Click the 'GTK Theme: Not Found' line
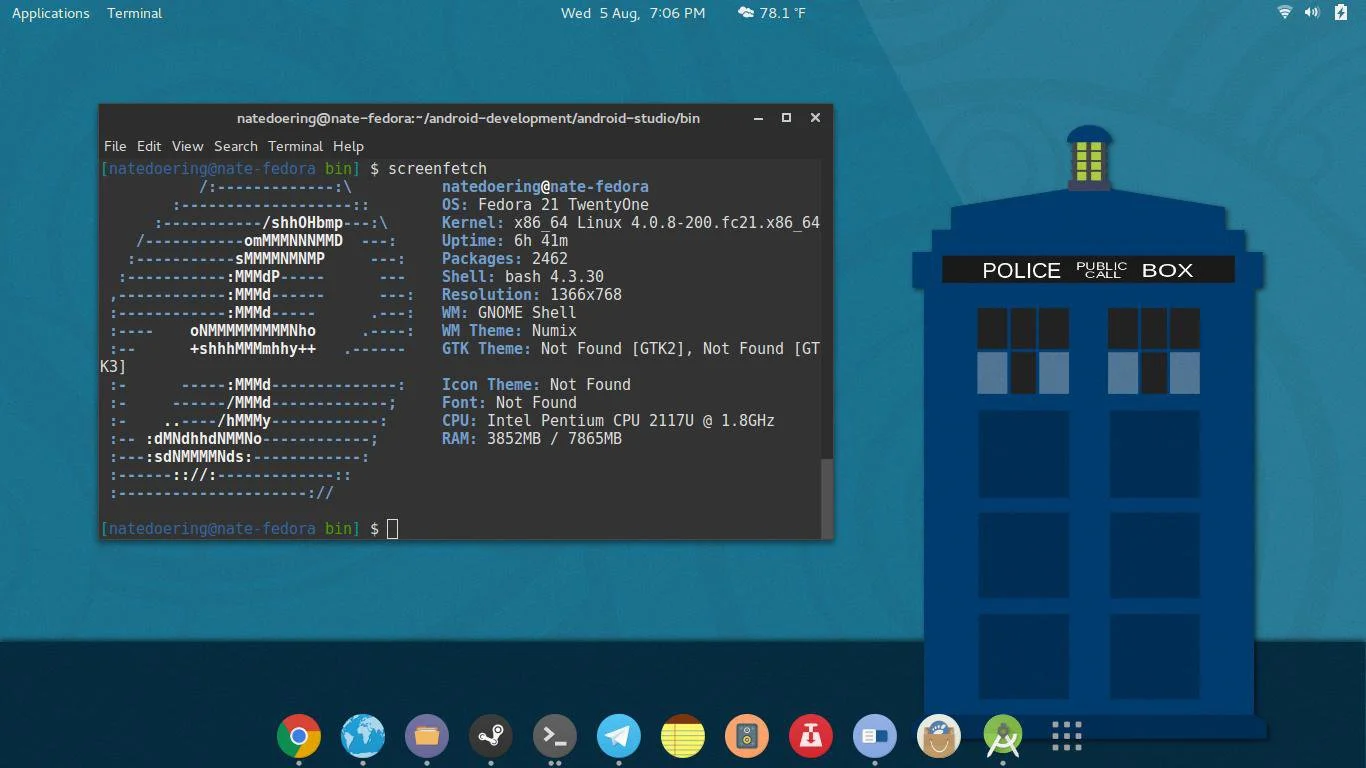The image size is (1366, 768). (631, 349)
